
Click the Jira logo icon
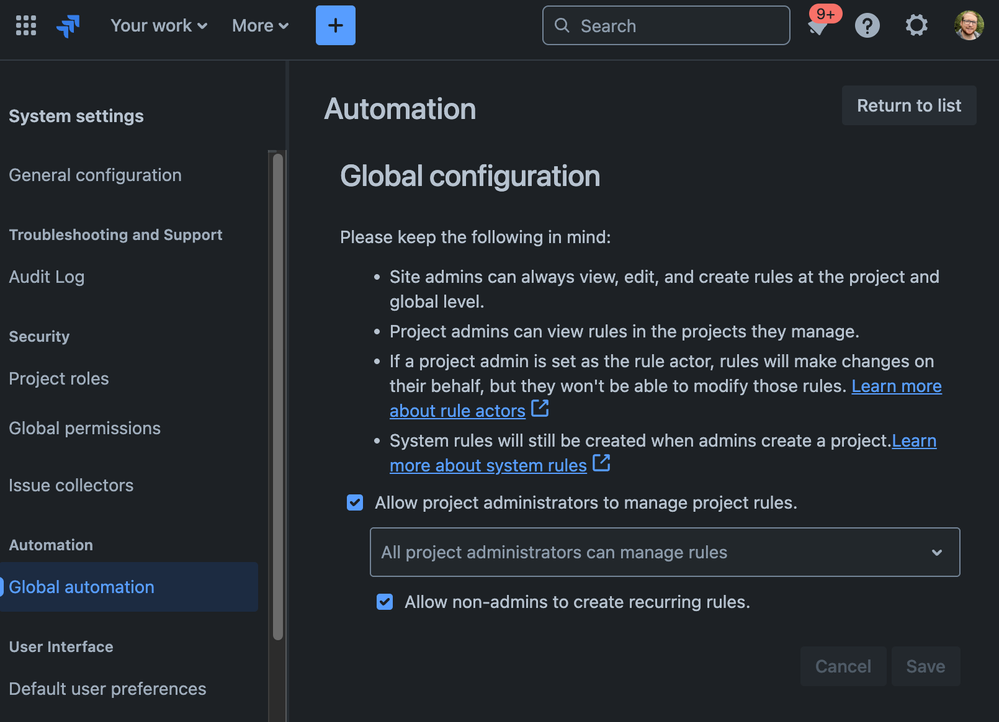tap(68, 25)
